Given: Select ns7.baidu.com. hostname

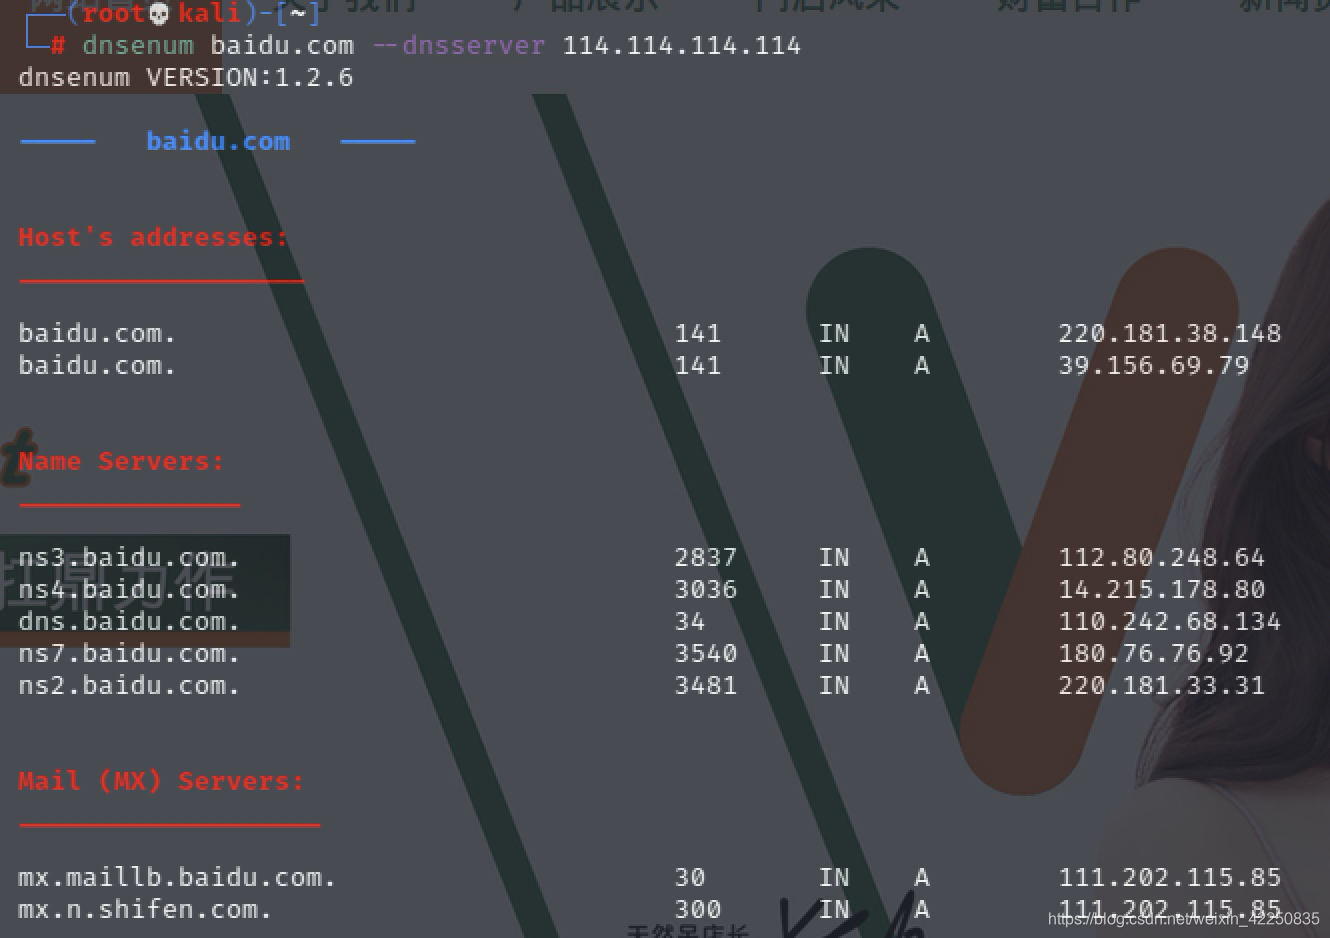Looking at the screenshot, I should (x=129, y=653).
